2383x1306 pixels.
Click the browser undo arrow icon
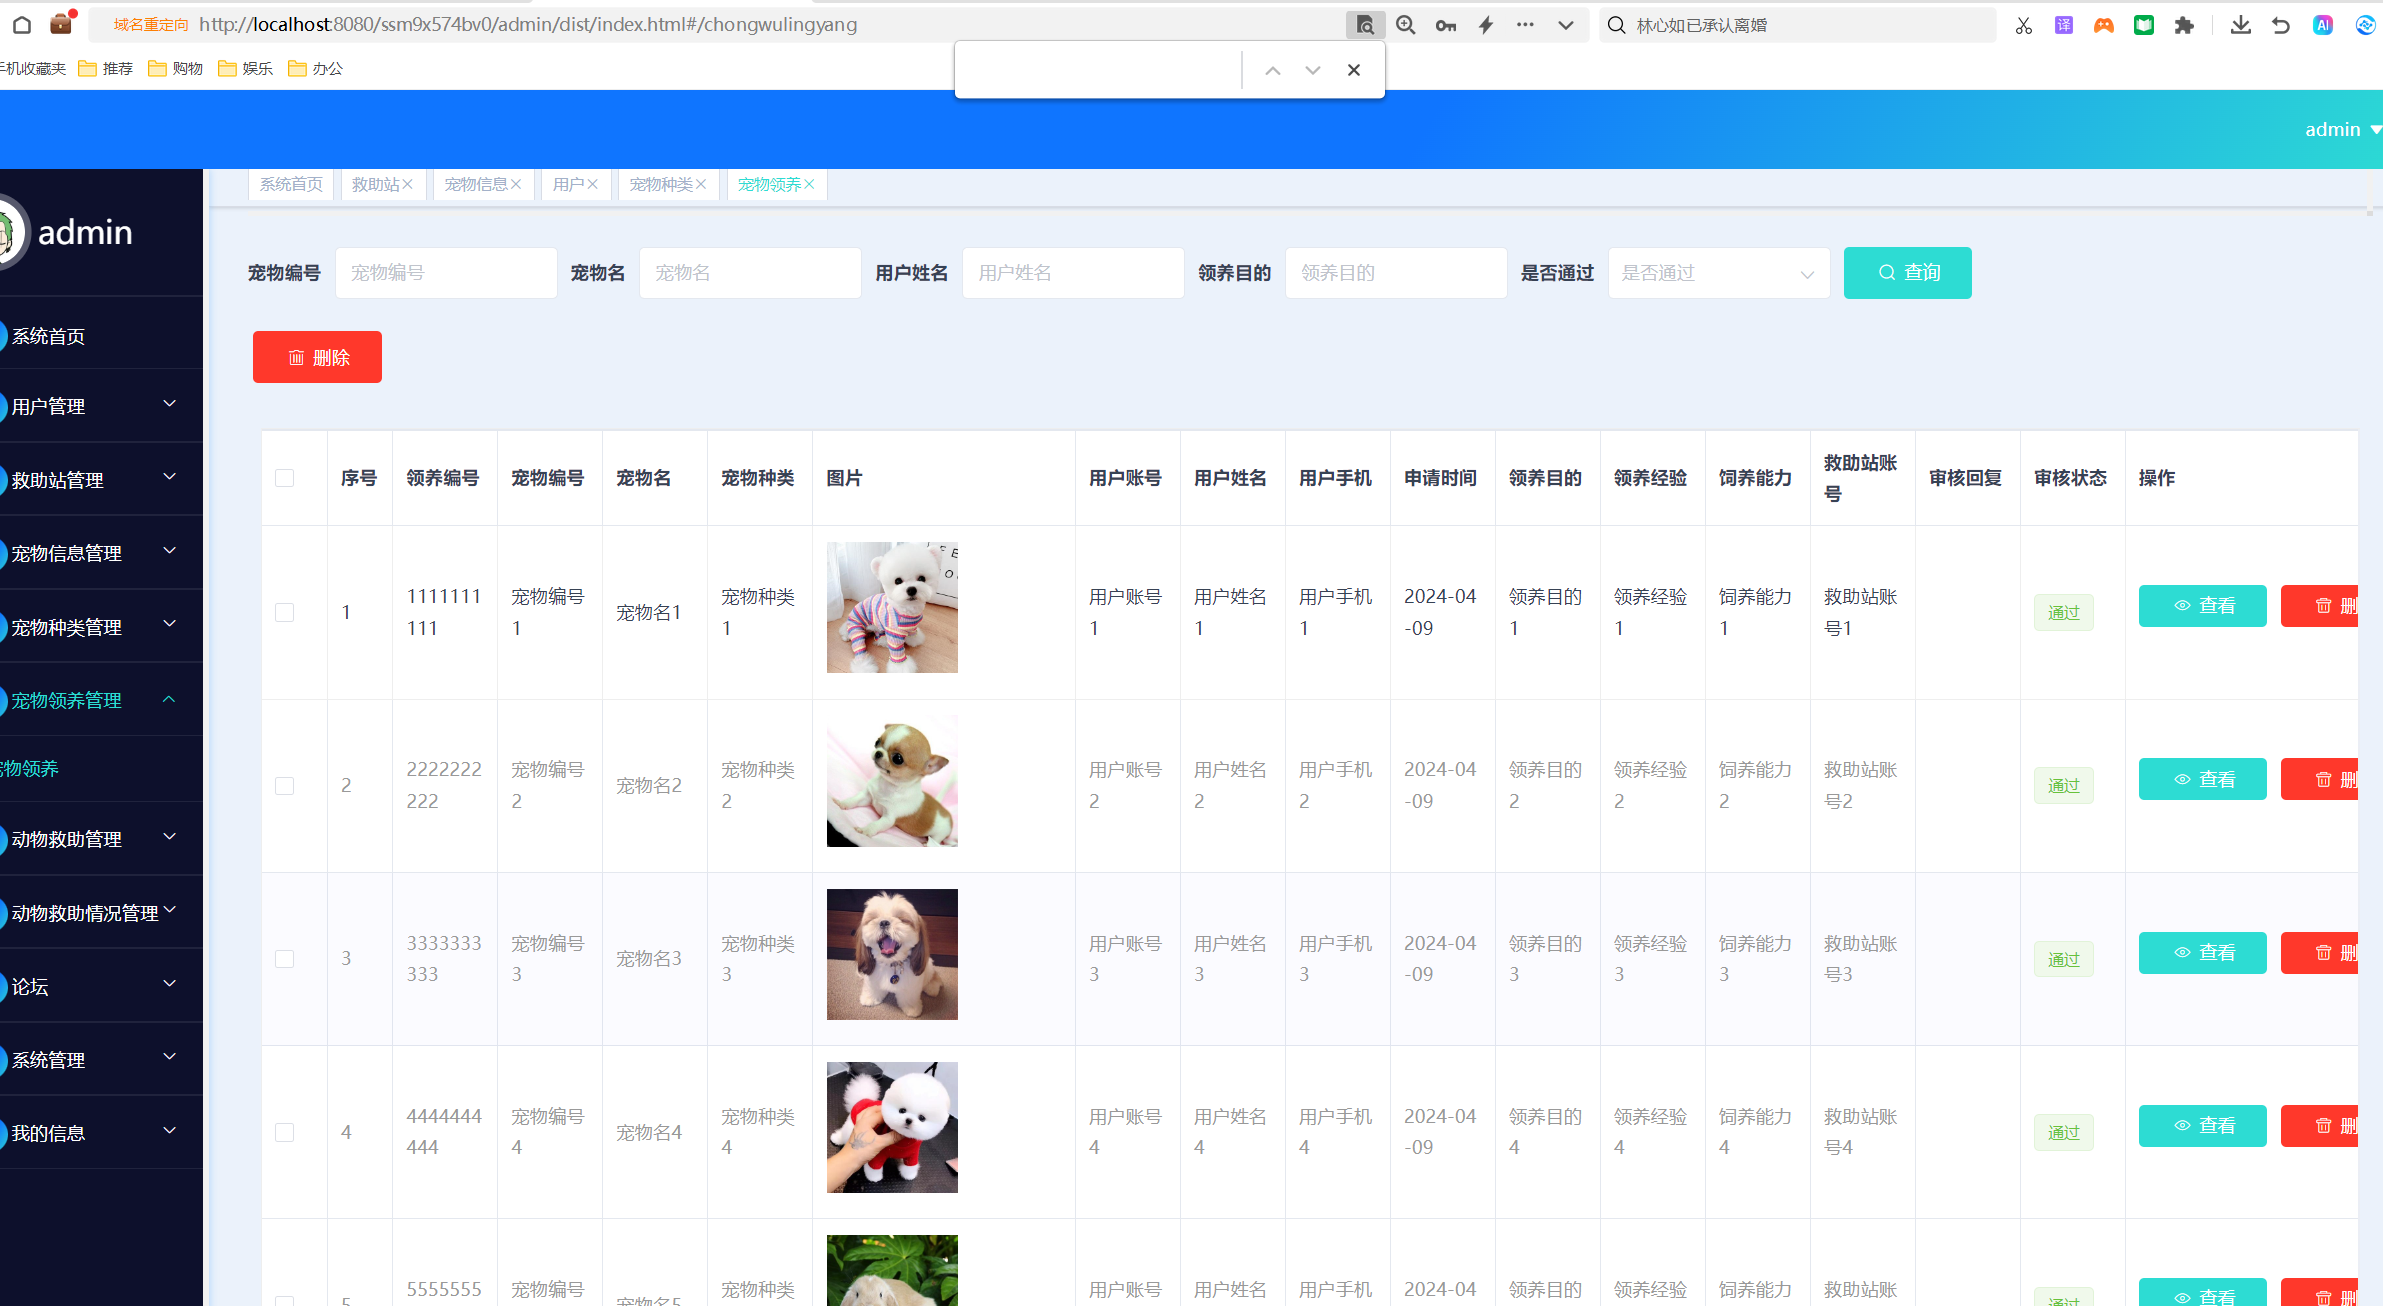pyautogui.click(x=2280, y=25)
